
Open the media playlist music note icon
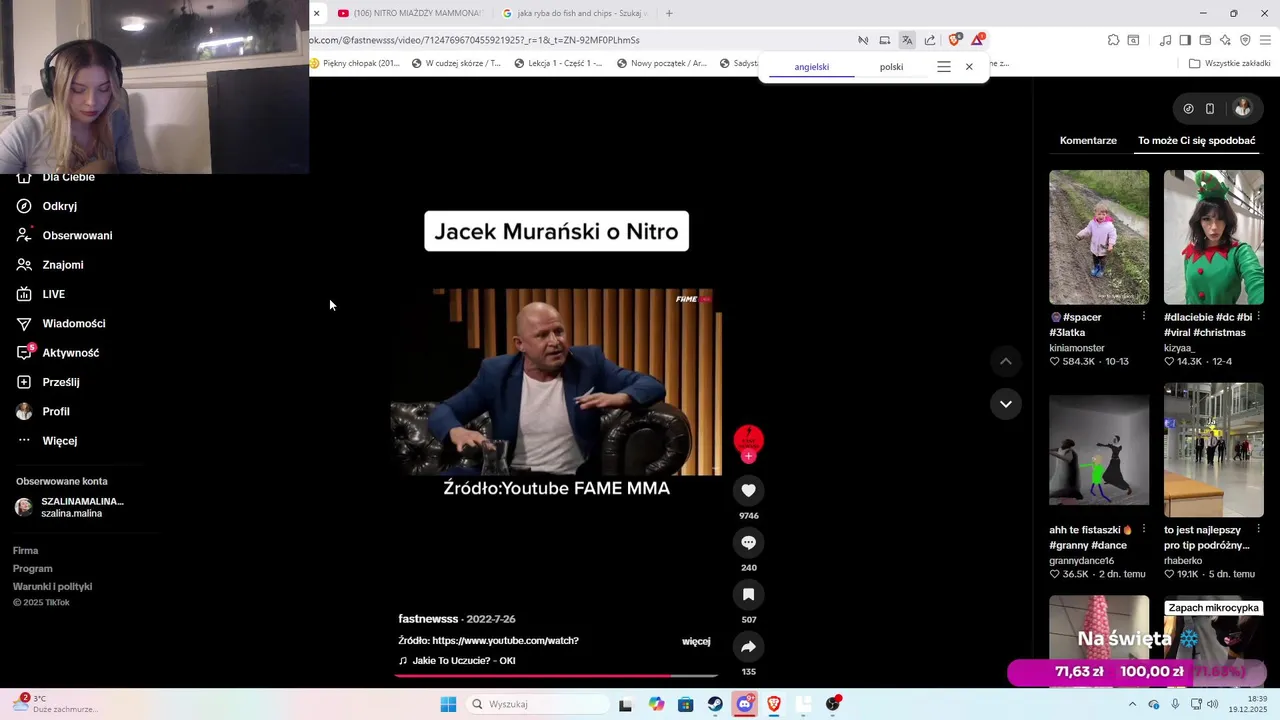1165,40
